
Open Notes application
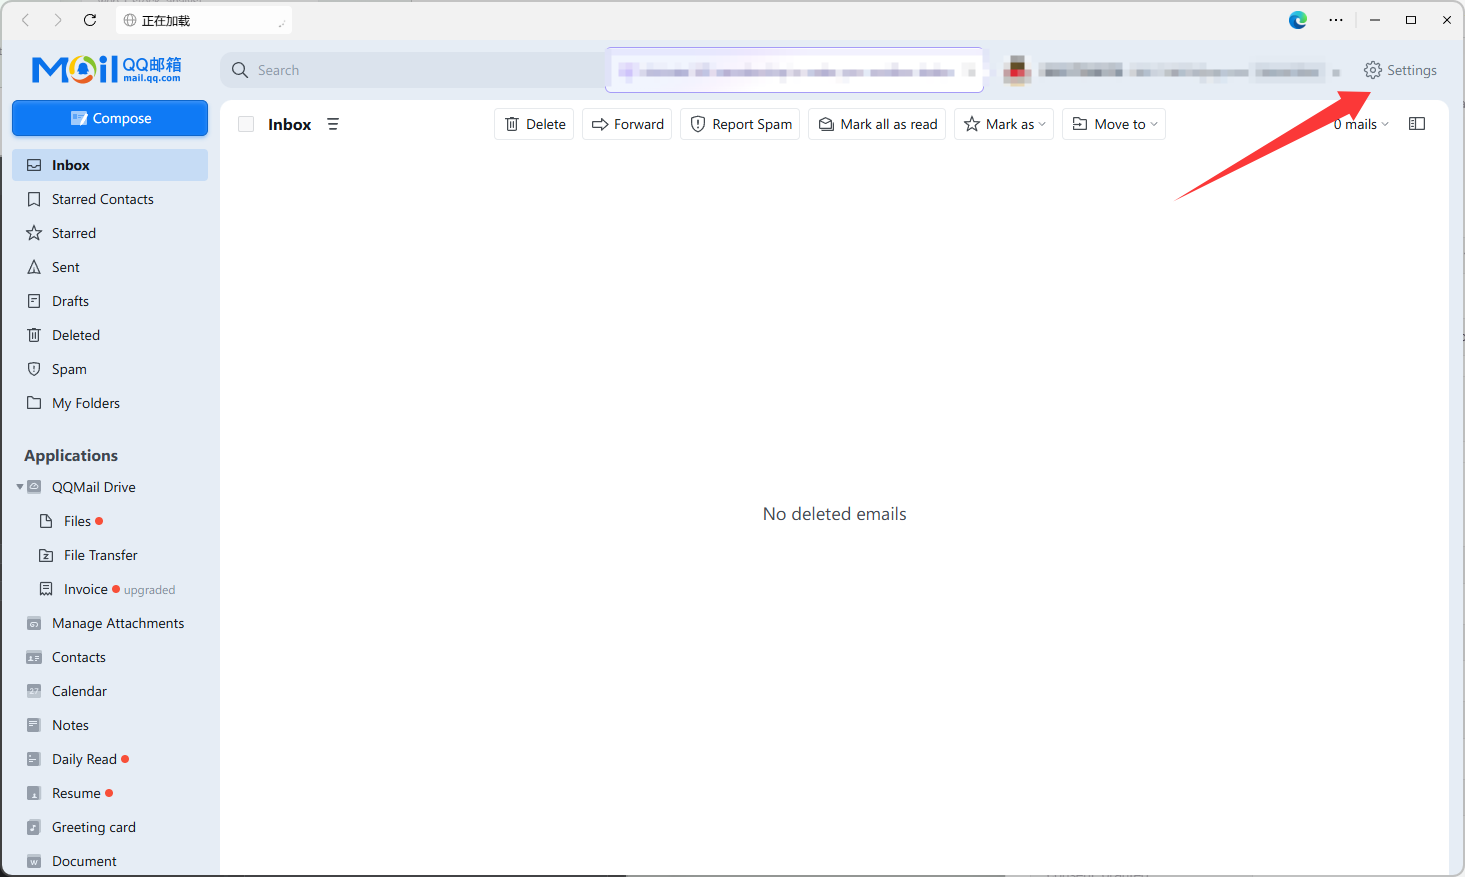[110, 725]
